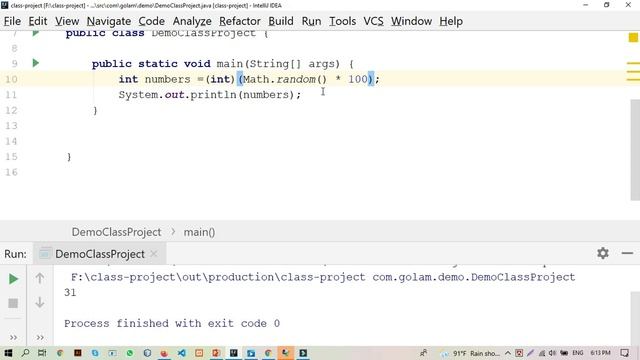Open the Tools menu

pos(342,21)
